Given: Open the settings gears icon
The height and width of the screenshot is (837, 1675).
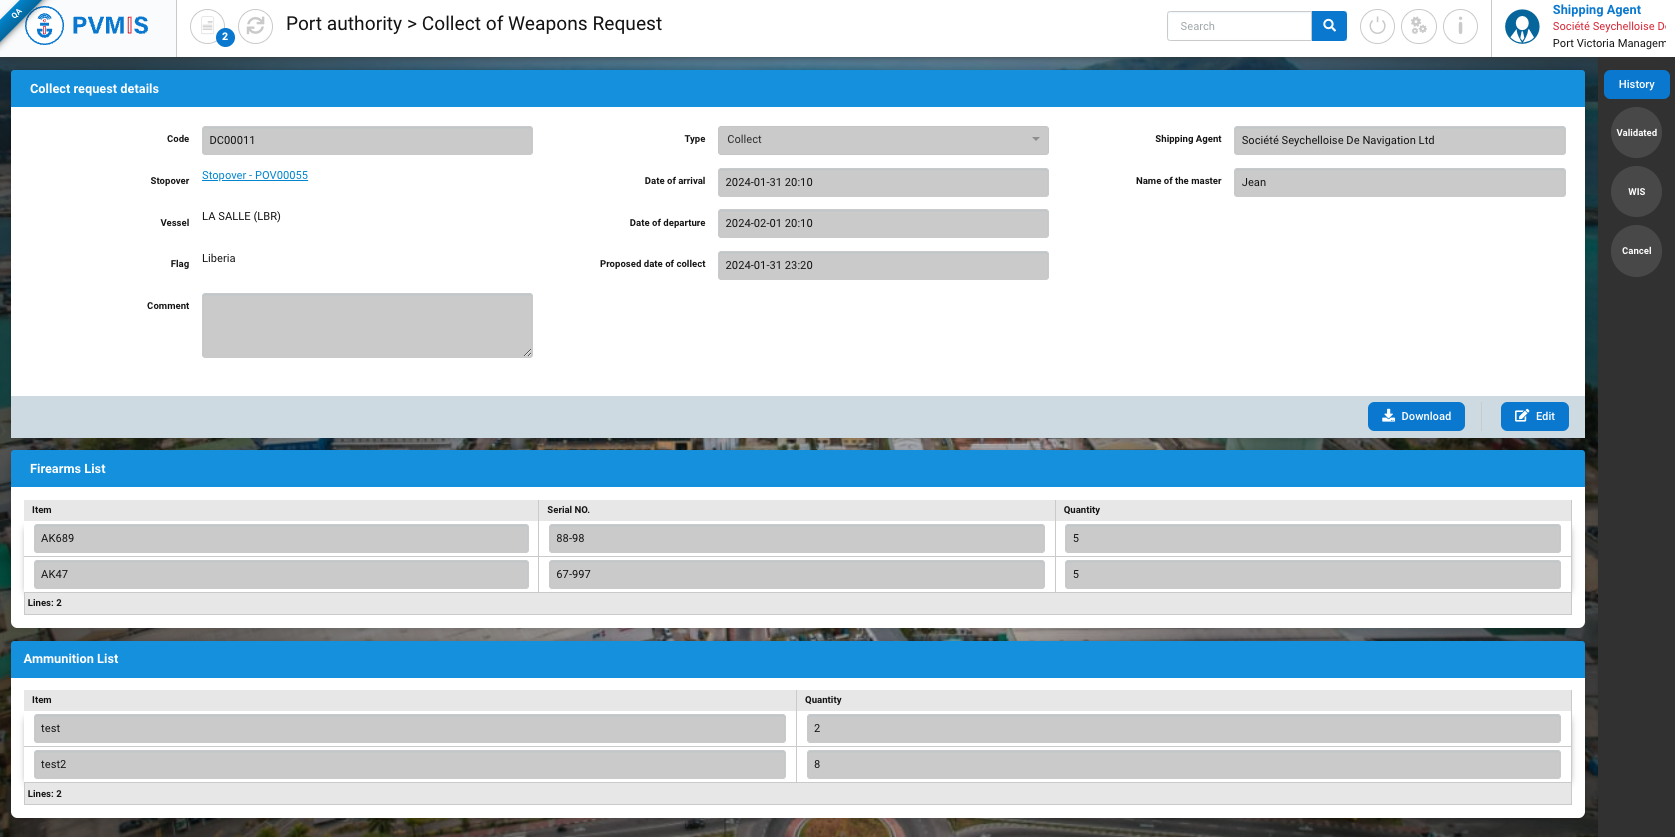Looking at the screenshot, I should coord(1418,26).
